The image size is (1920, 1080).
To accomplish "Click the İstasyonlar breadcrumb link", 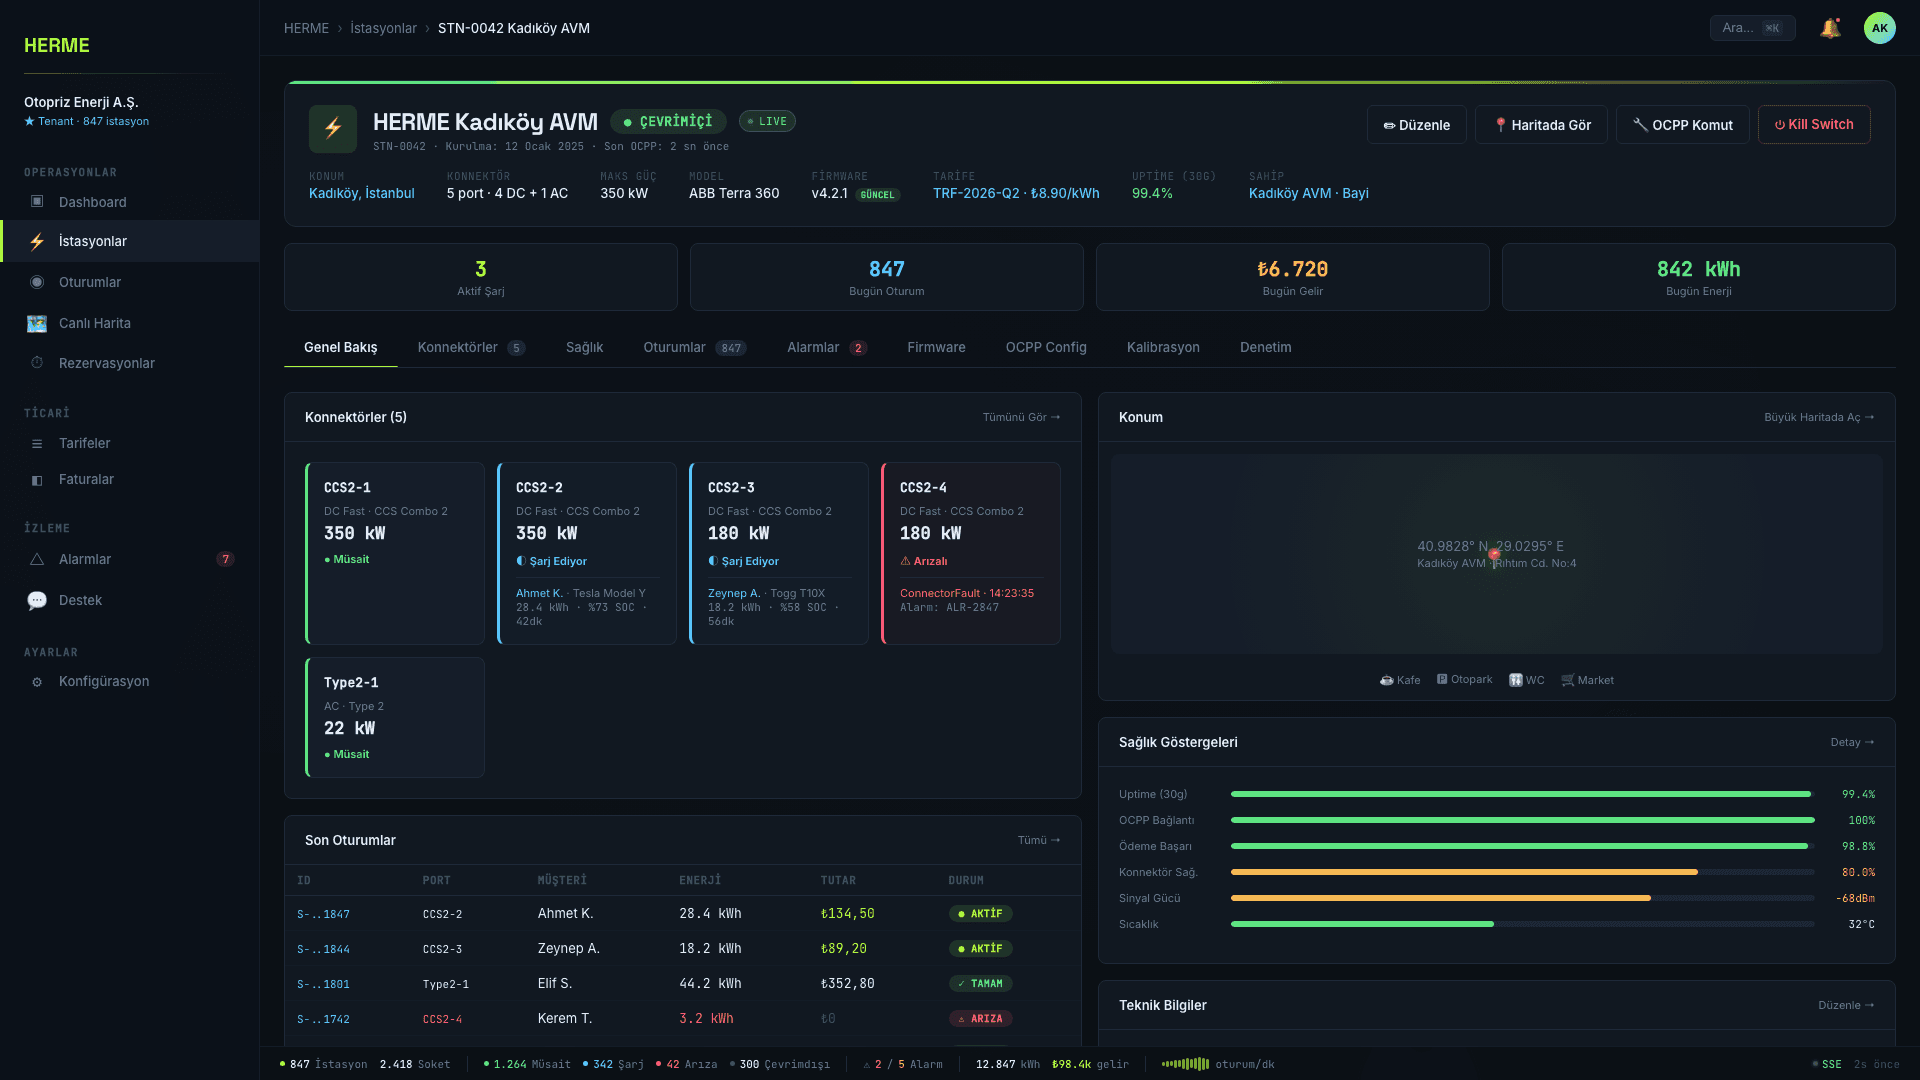I will click(383, 28).
